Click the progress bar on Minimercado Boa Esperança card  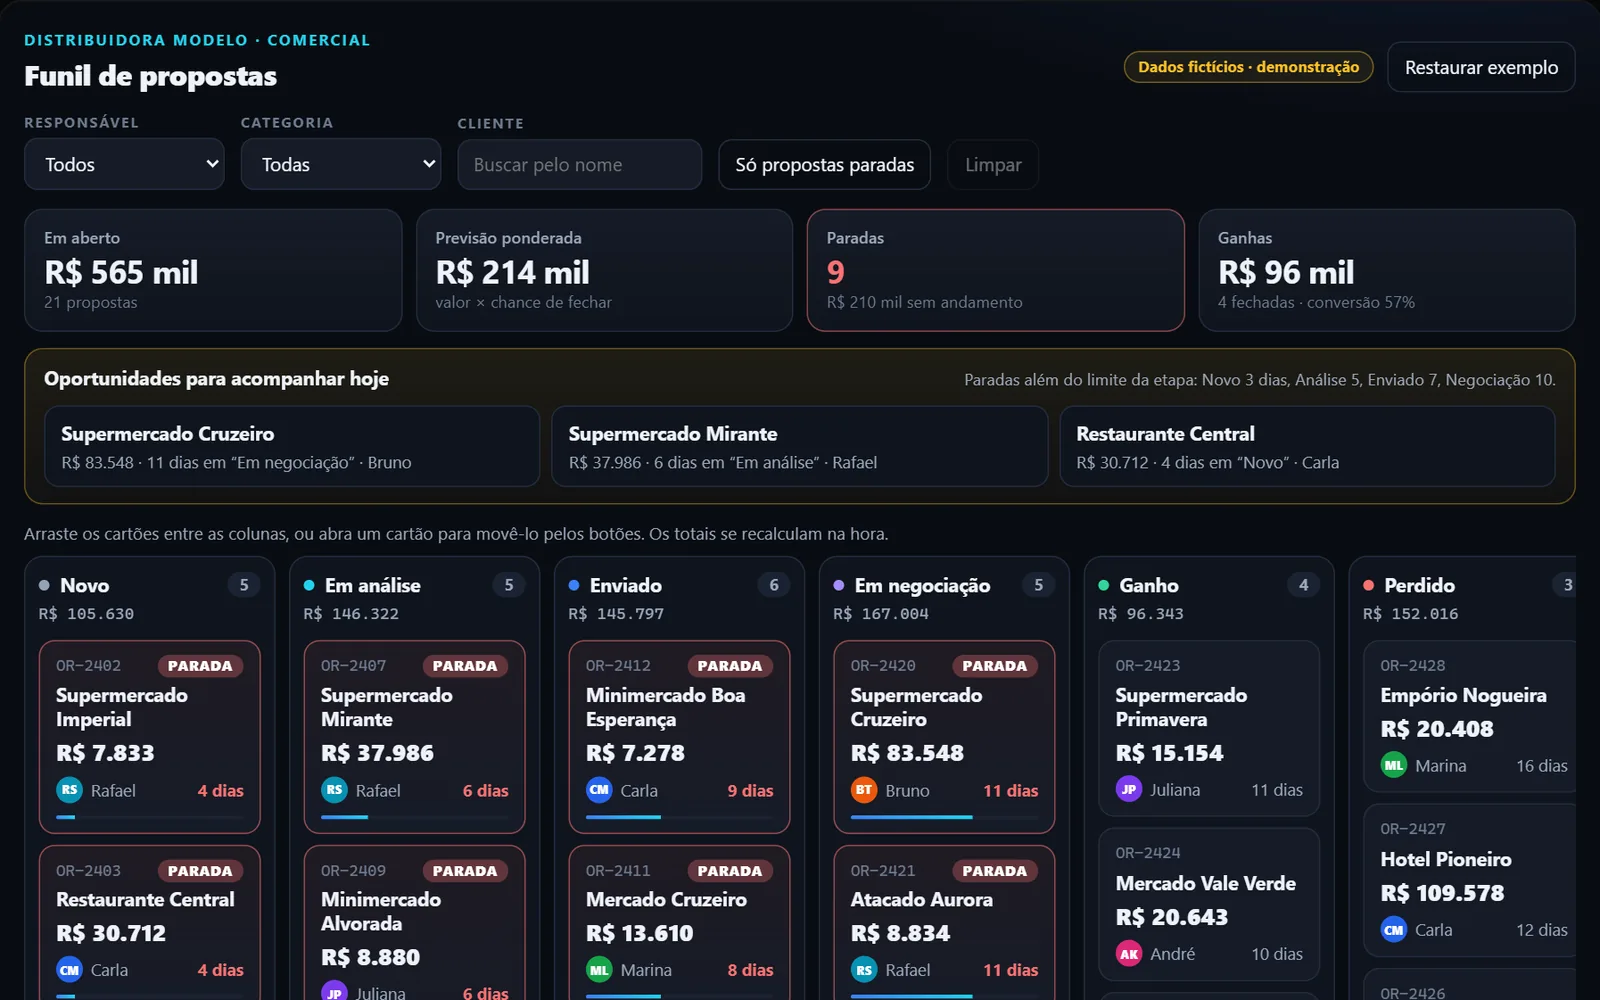679,817
